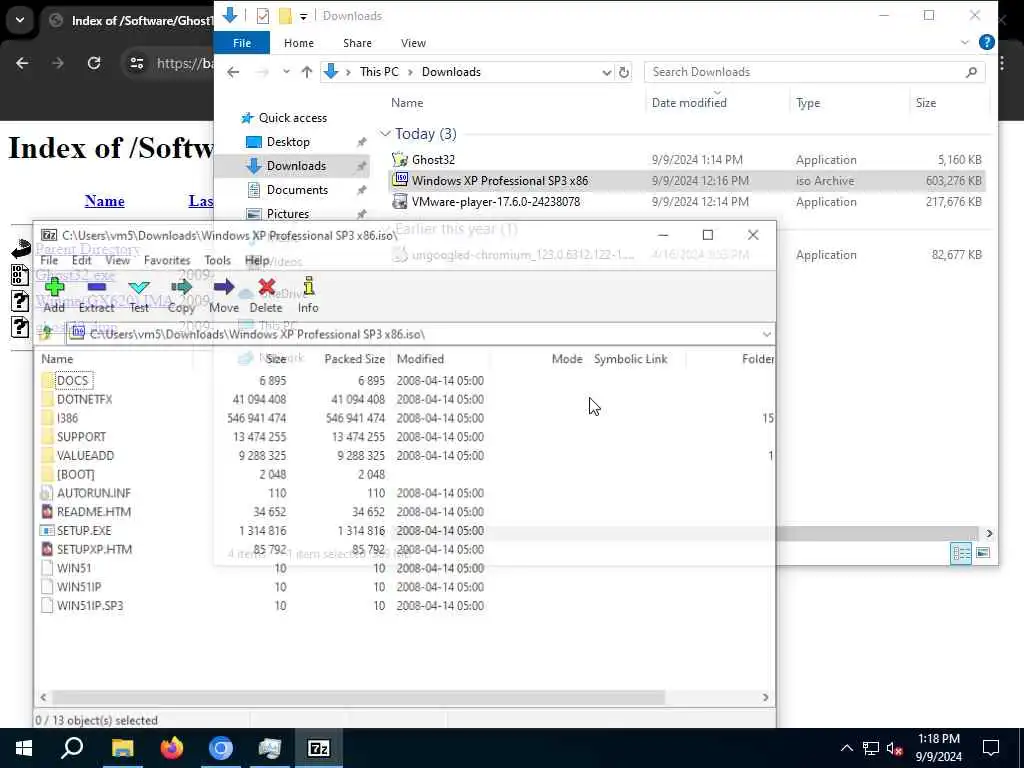
Task: Open the Explorer Share ribbon tab
Action: point(357,42)
